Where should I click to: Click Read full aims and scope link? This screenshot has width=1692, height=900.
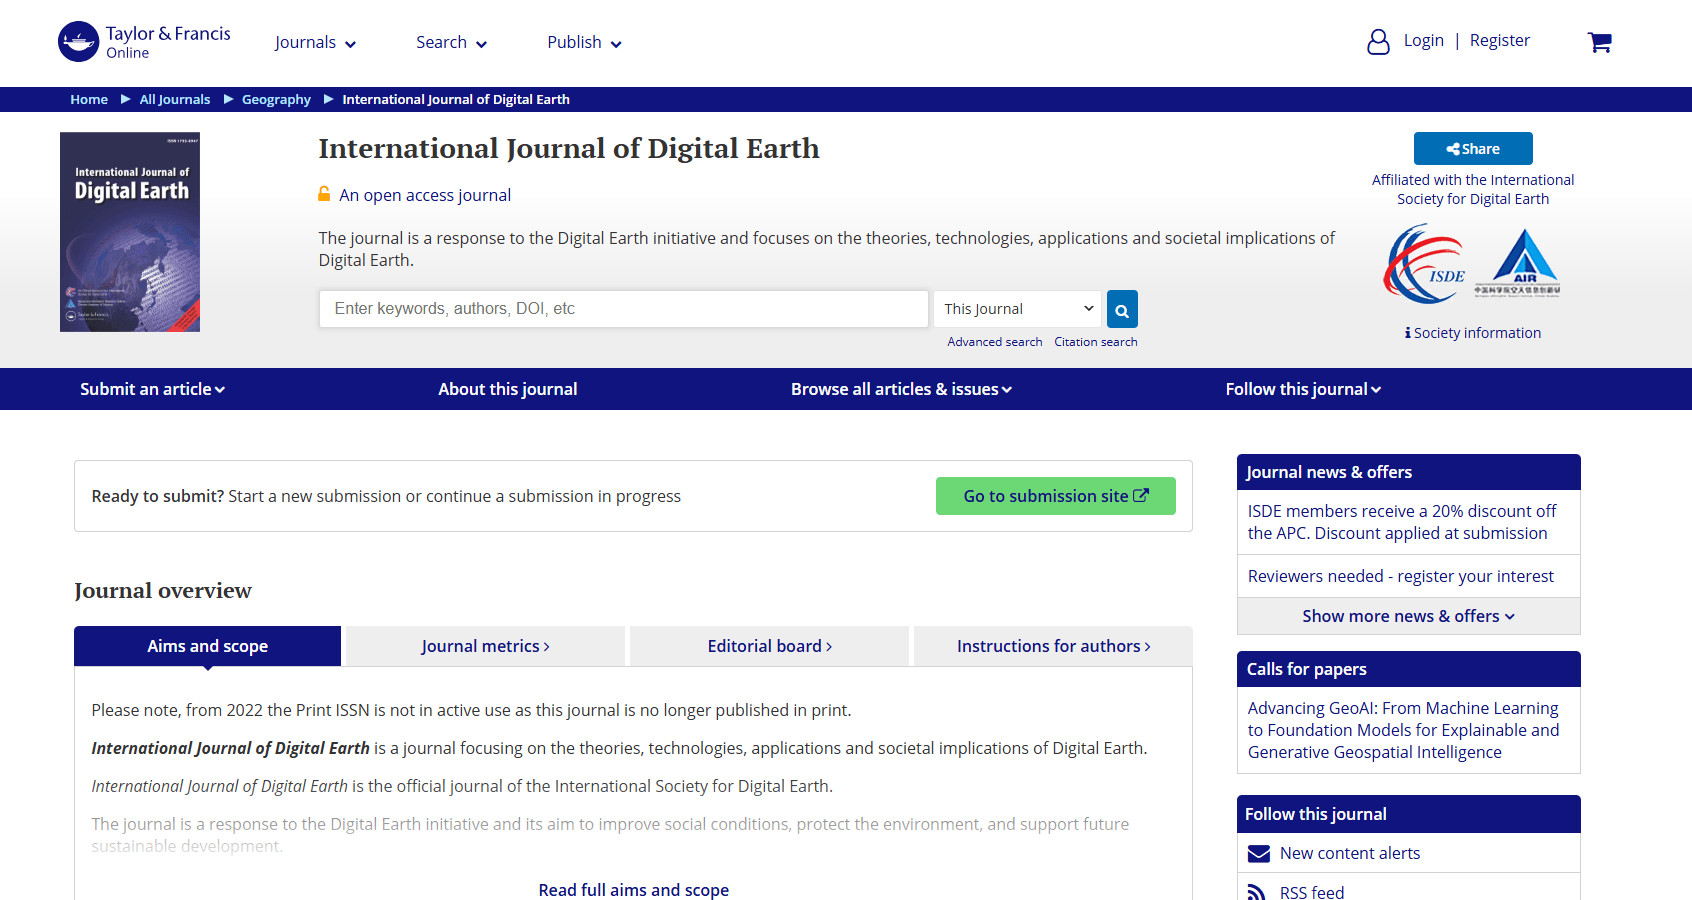click(x=634, y=890)
